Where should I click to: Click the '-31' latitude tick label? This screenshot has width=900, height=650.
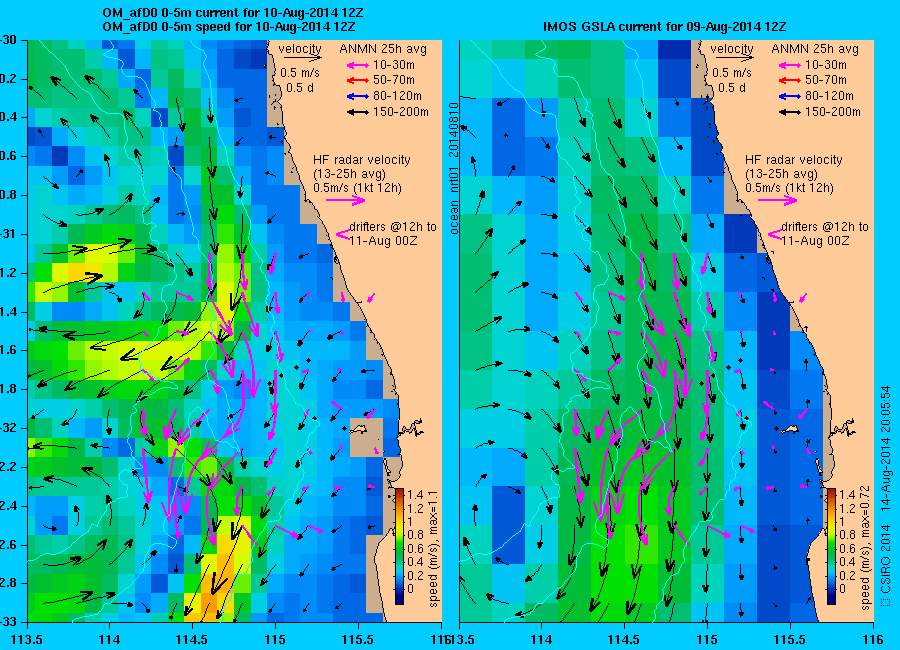pyautogui.click(x=7, y=234)
